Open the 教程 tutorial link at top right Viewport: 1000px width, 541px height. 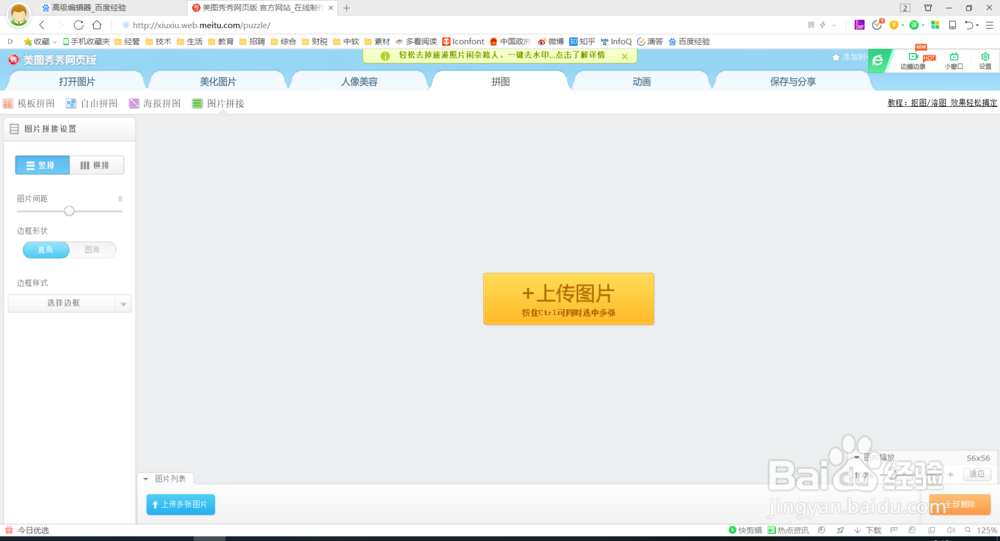point(942,103)
